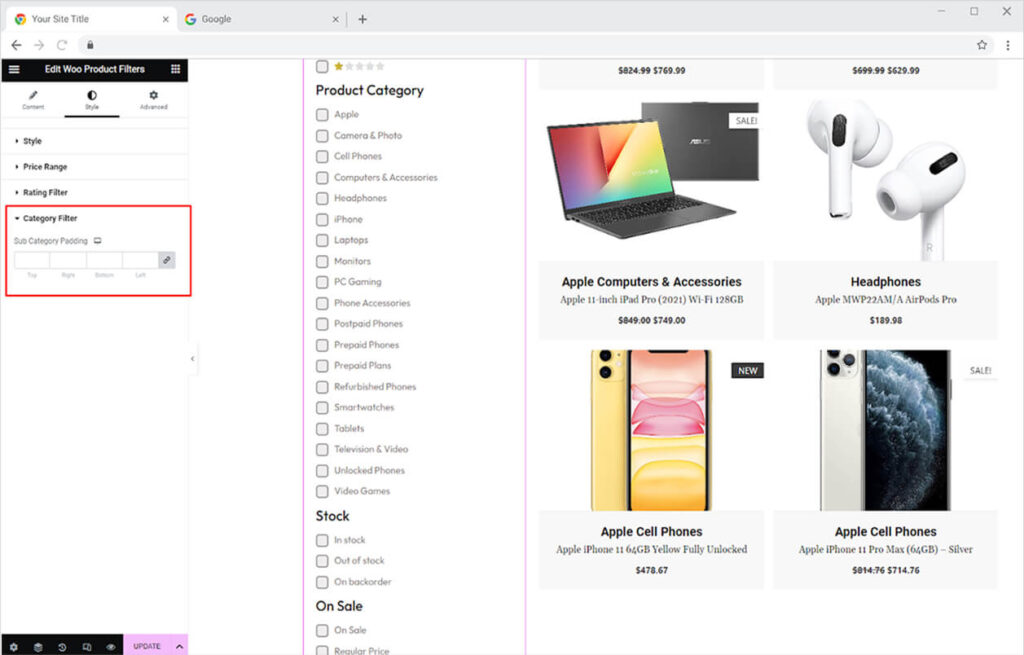
Task: Switch to Responsive Mode device icon
Action: pyautogui.click(x=84, y=646)
